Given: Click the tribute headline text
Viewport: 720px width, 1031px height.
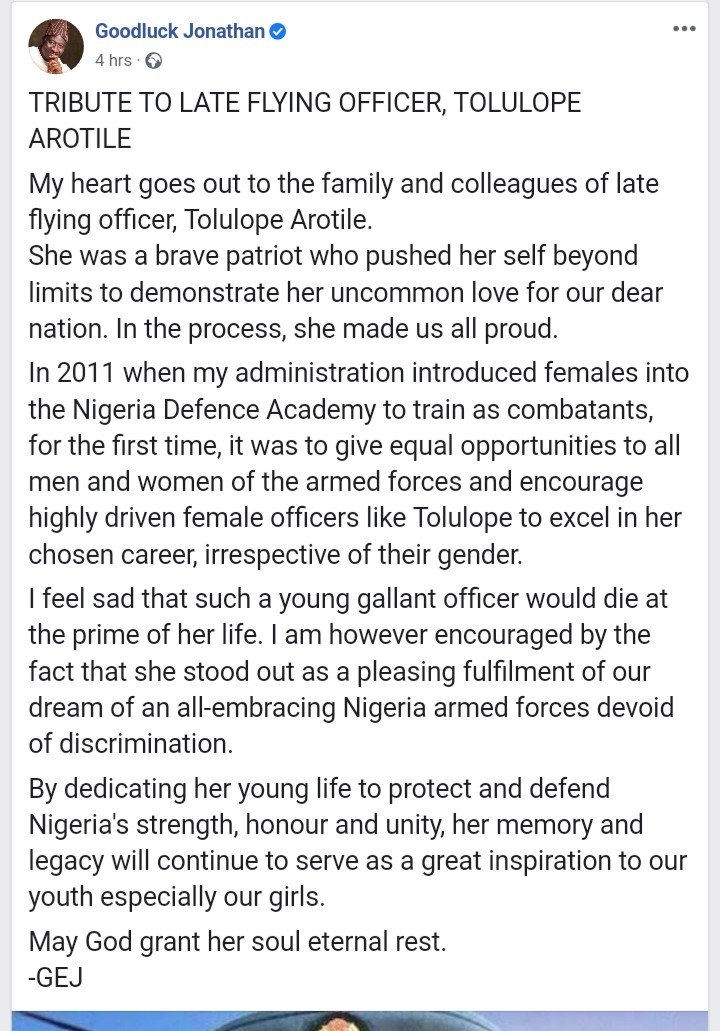Looking at the screenshot, I should pyautogui.click(x=304, y=120).
